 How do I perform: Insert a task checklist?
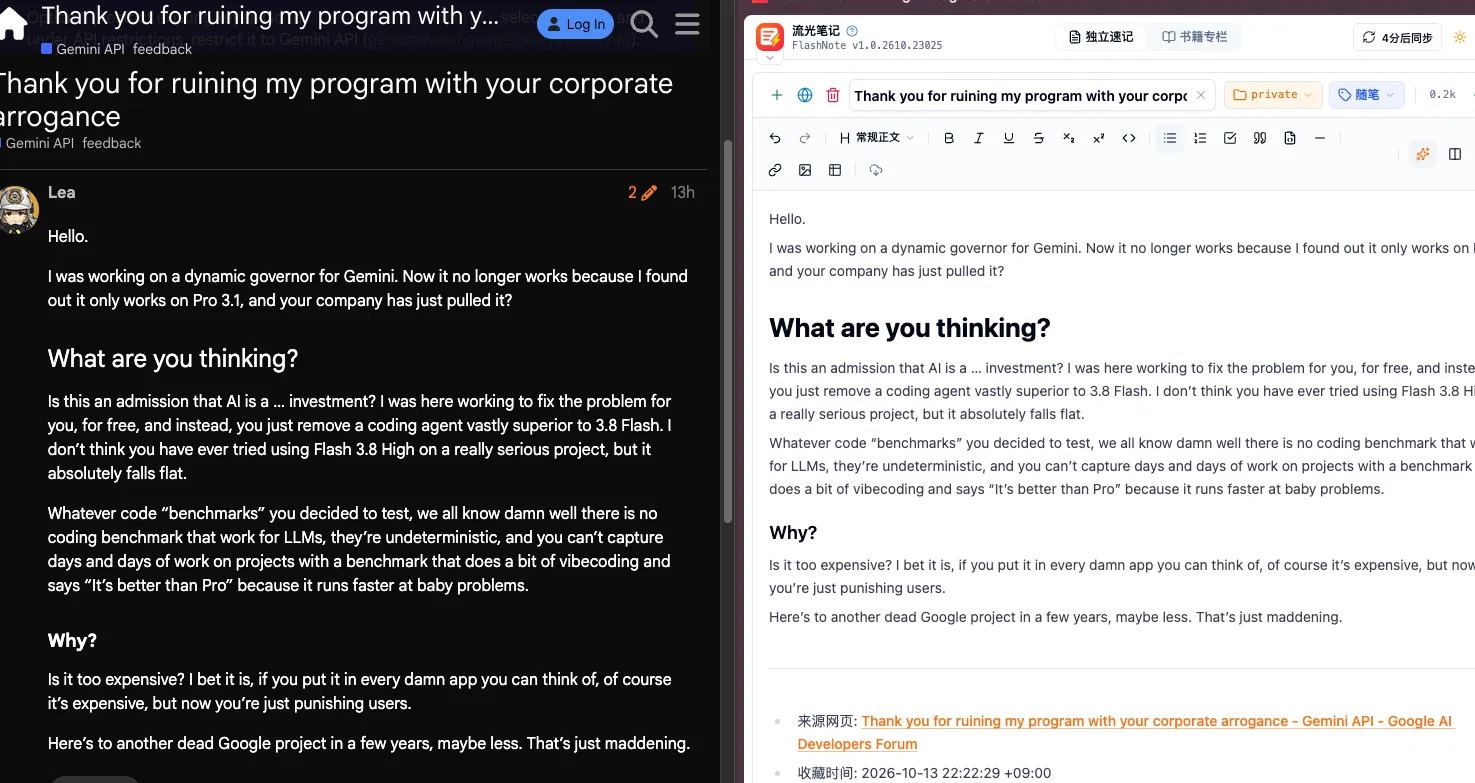click(x=1230, y=138)
